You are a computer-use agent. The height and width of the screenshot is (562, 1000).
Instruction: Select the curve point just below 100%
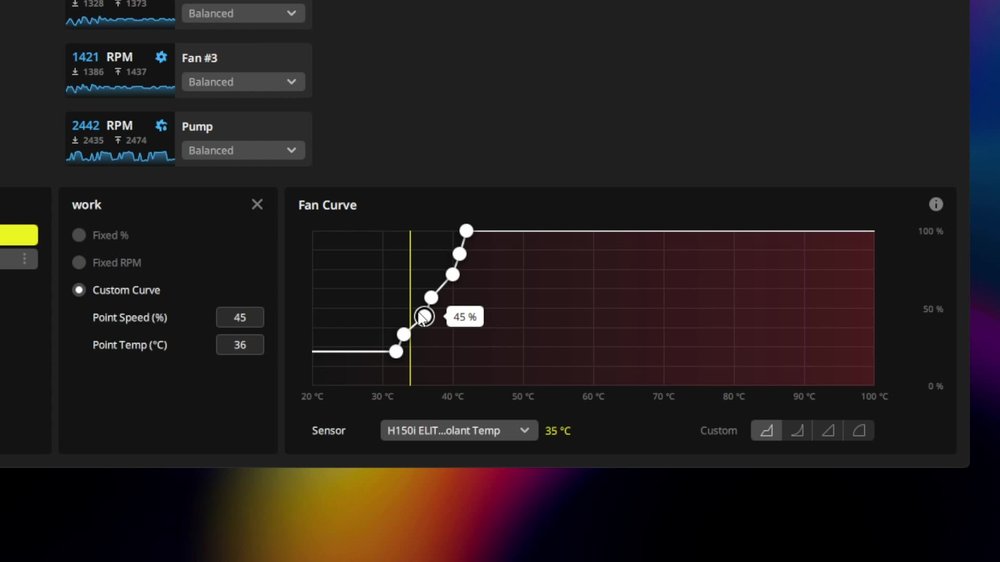459,254
